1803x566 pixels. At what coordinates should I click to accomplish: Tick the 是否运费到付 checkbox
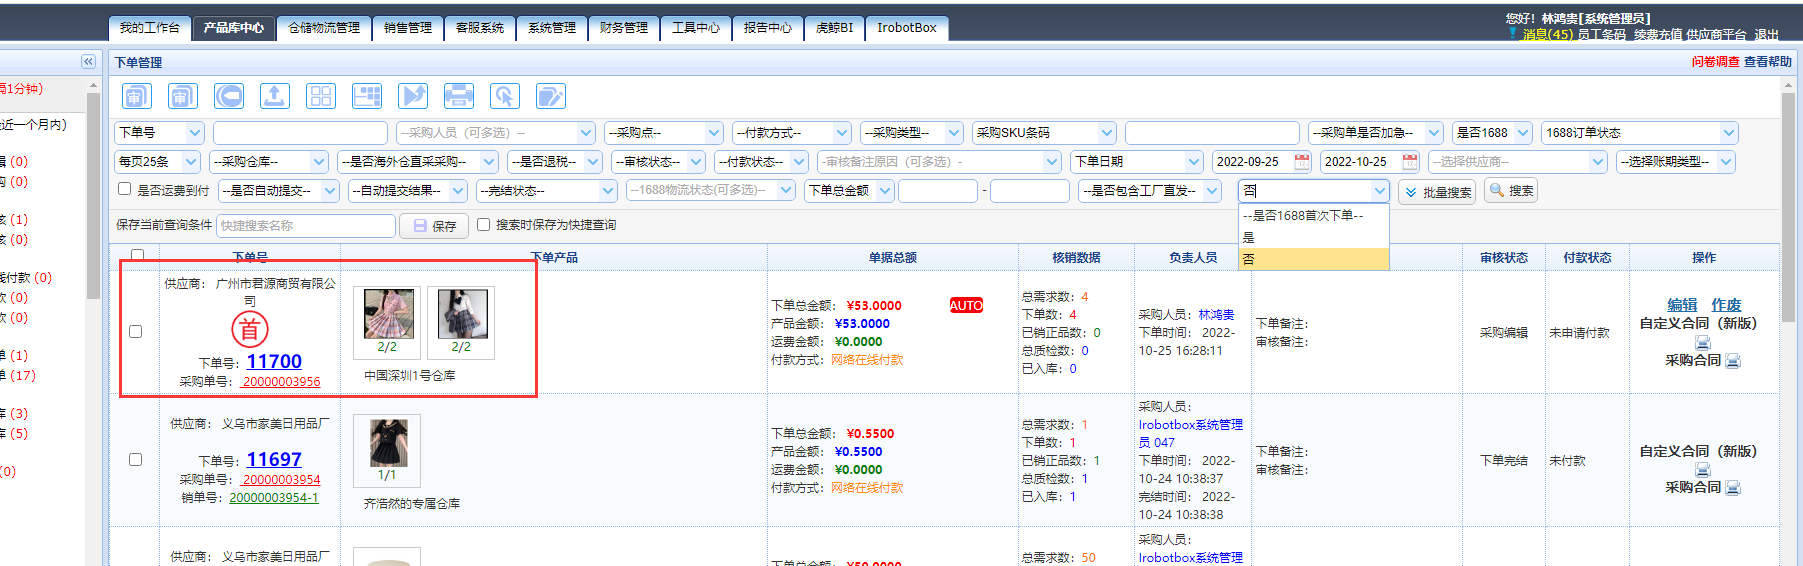(x=124, y=189)
